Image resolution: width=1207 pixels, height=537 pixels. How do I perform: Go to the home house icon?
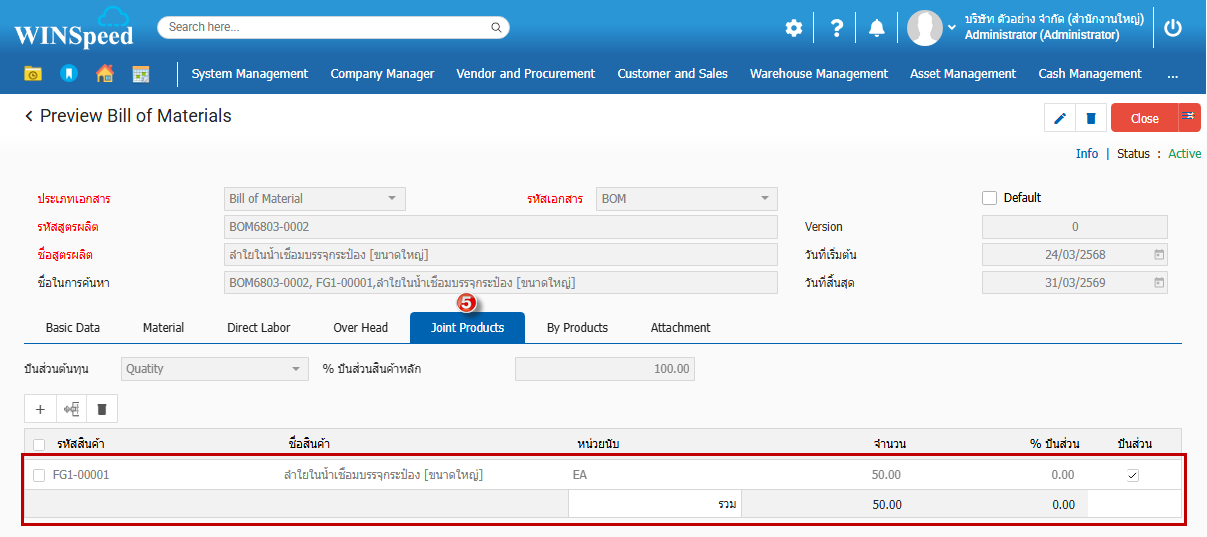(105, 74)
